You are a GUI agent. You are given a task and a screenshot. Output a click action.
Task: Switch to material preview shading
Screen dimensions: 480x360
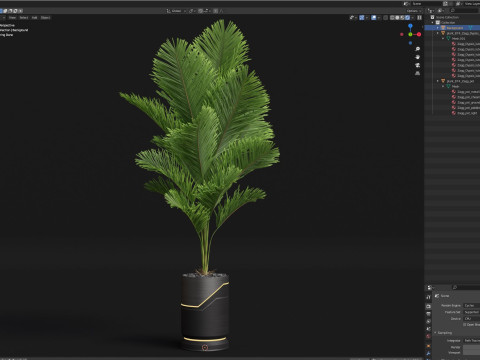click(x=402, y=18)
